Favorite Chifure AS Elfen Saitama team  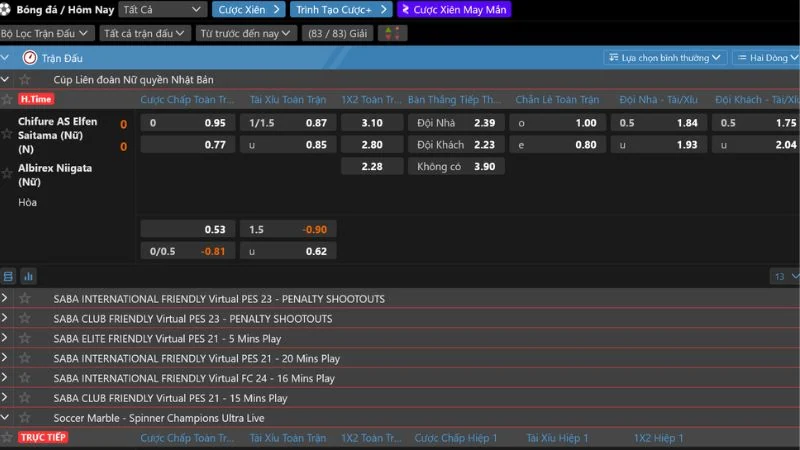6,134
